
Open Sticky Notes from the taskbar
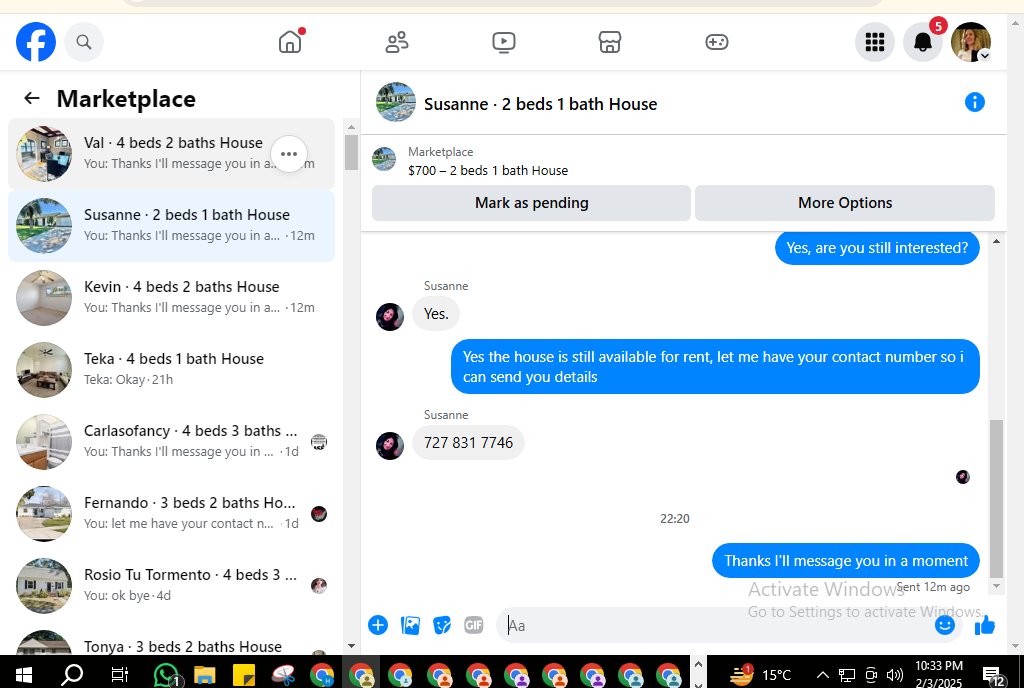[x=244, y=674]
